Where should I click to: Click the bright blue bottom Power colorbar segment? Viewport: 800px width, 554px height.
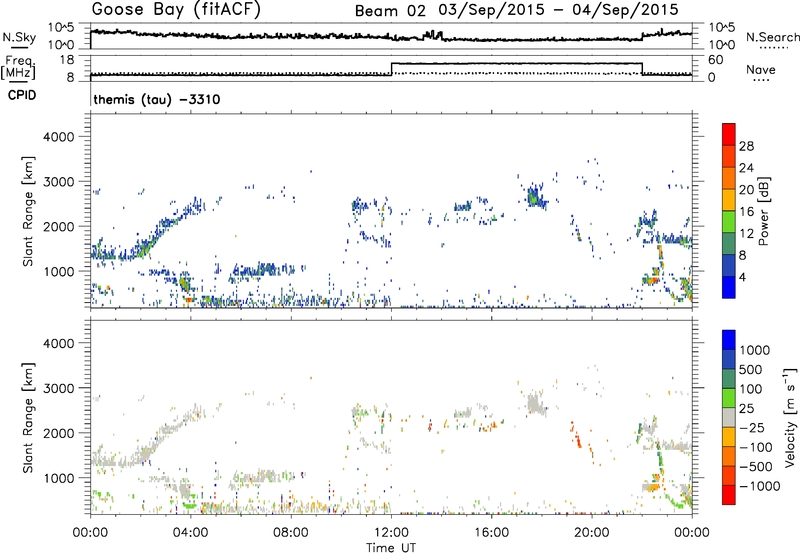pyautogui.click(x=729, y=287)
